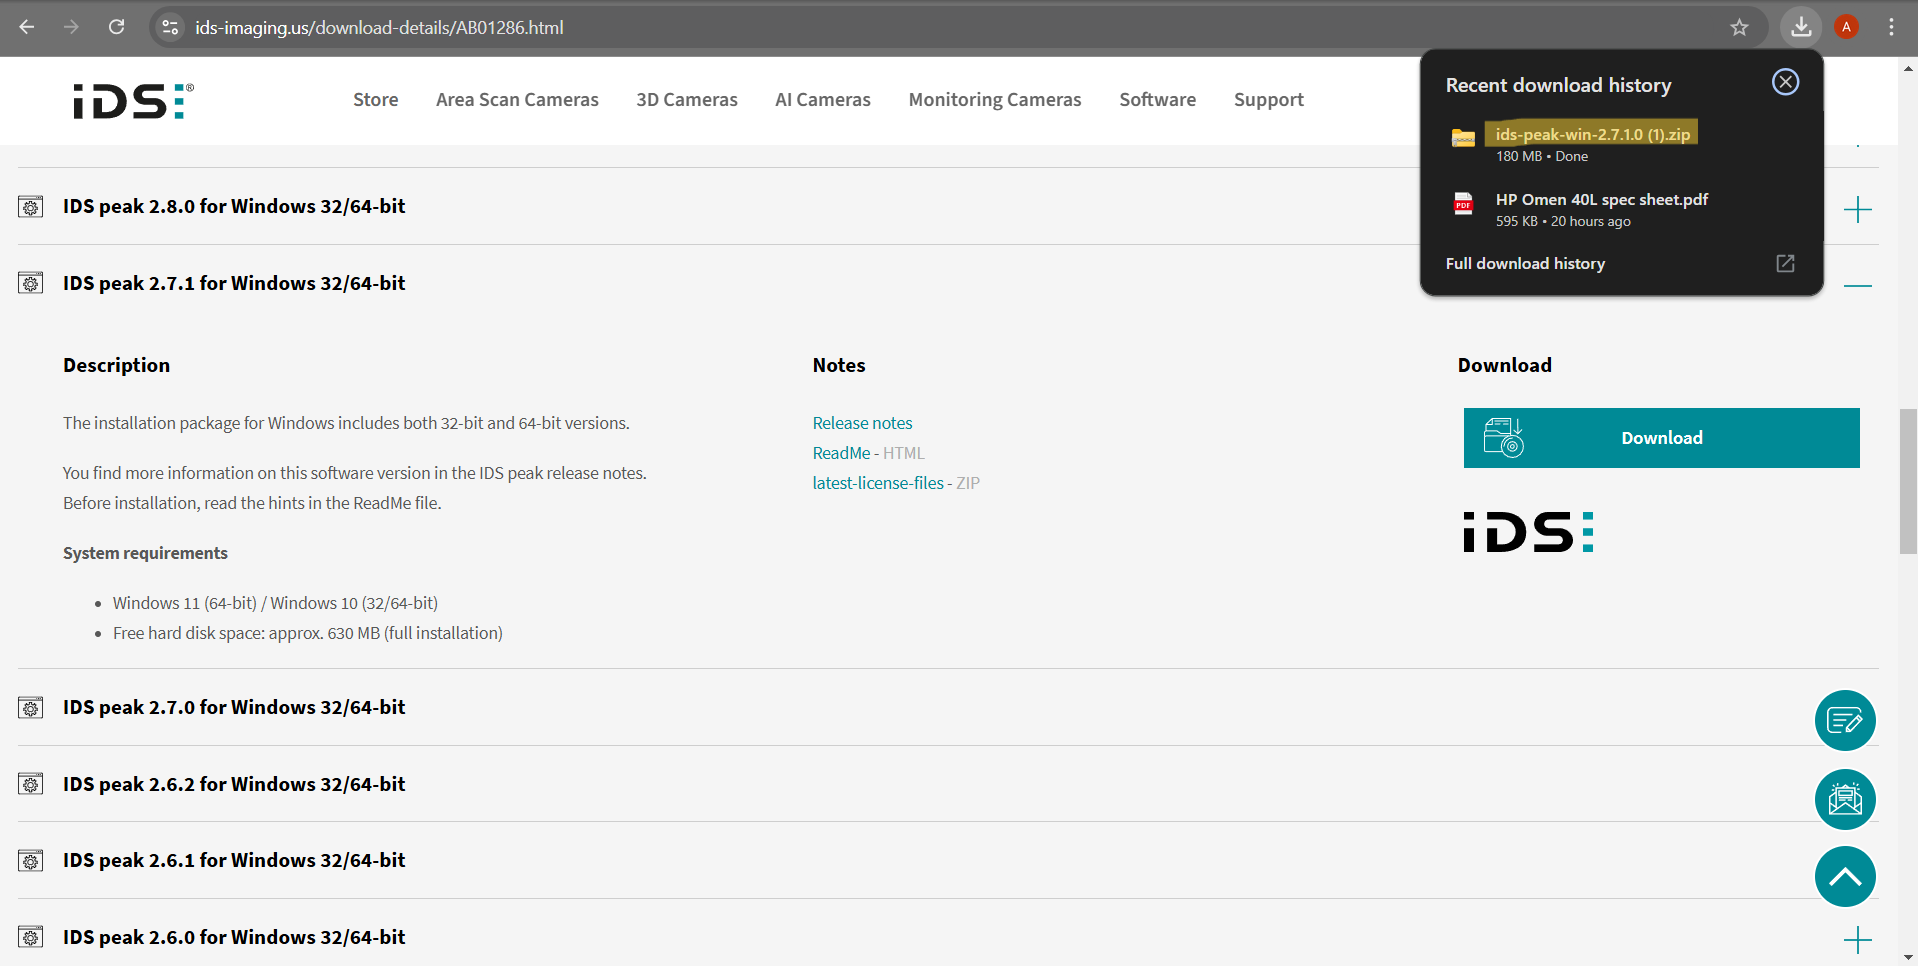The width and height of the screenshot is (1918, 966).
Task: Open the Store menu item
Action: 375,99
